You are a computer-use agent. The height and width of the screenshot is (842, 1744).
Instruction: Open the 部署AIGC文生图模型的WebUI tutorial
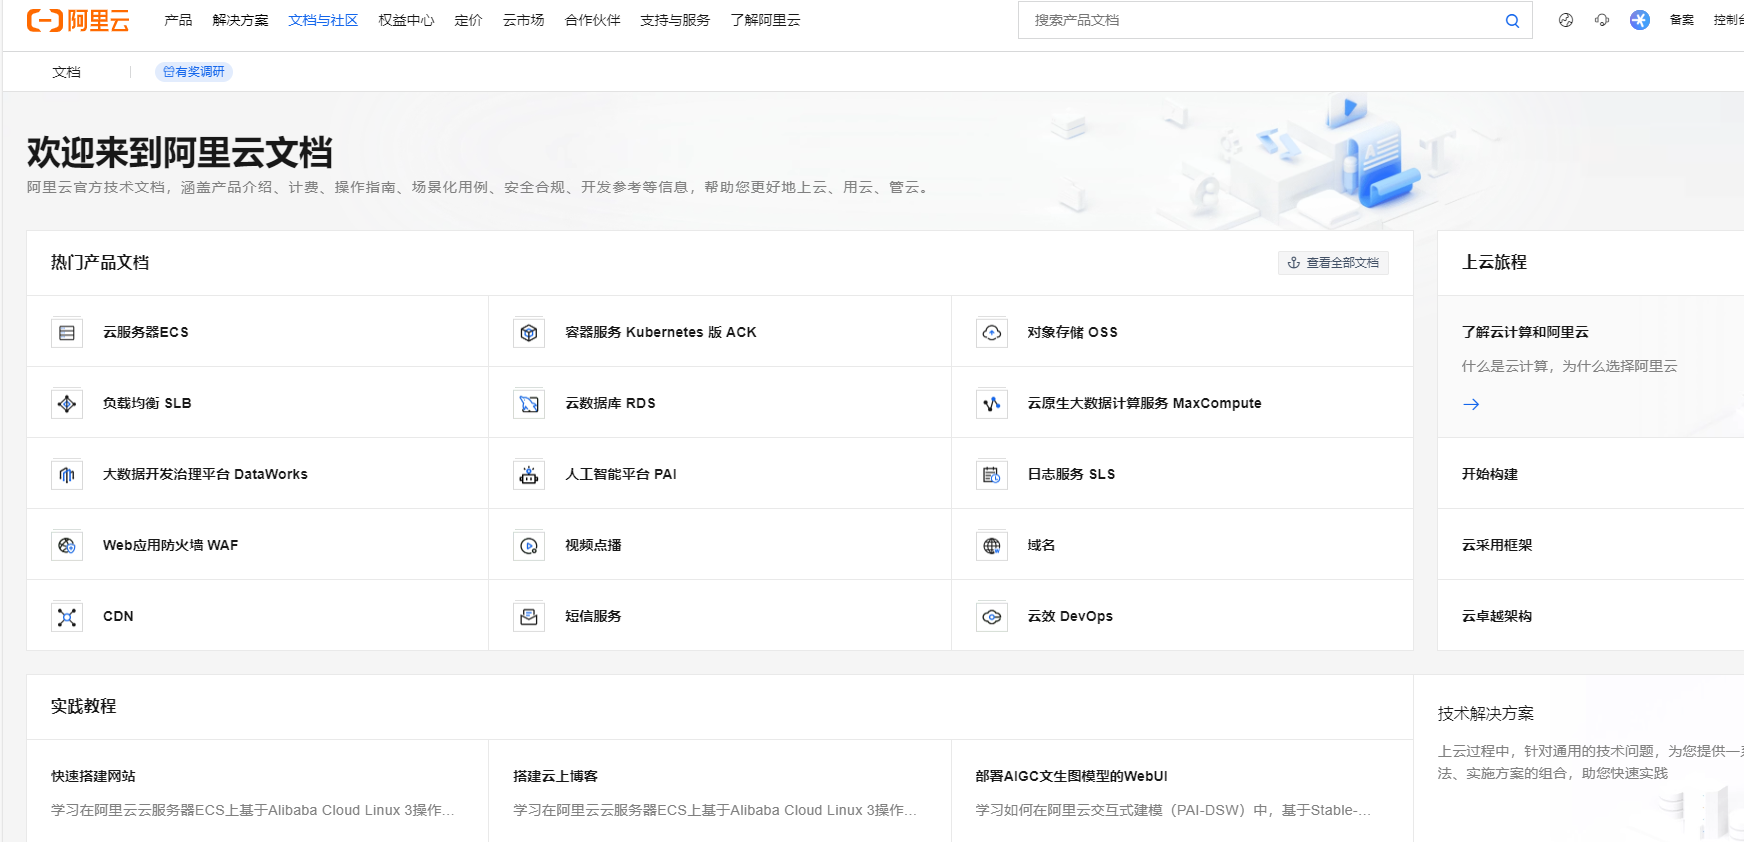click(x=1071, y=776)
